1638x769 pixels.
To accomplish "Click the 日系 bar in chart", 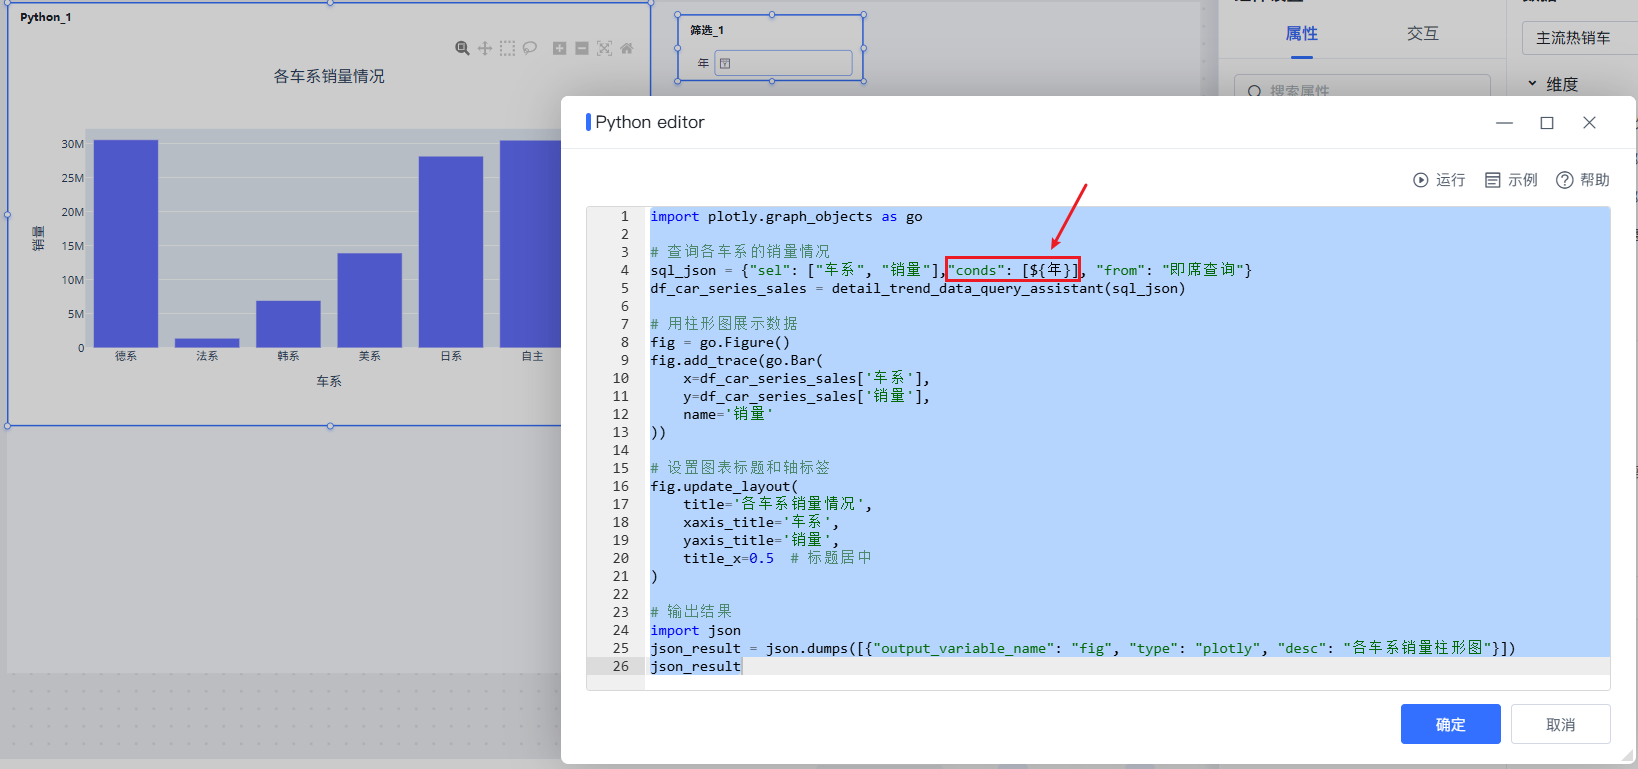I will click(451, 252).
